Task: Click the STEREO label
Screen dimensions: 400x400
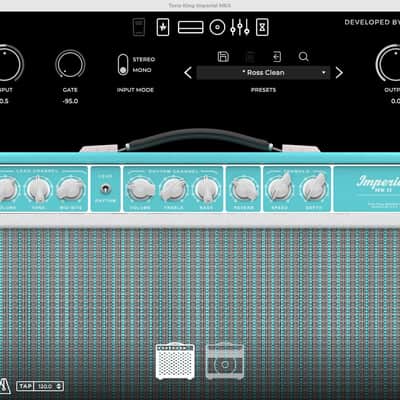Action: click(144, 59)
